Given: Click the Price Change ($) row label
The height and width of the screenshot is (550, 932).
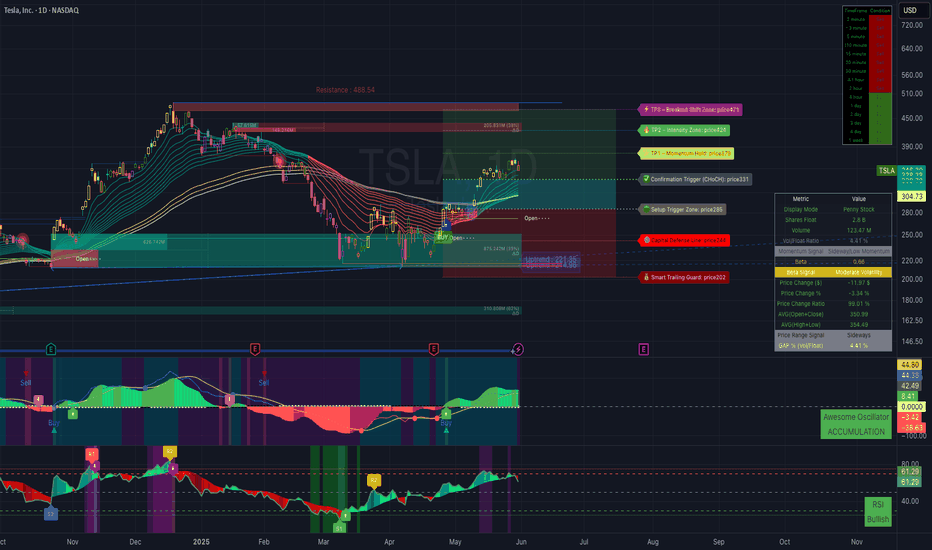Looking at the screenshot, I should pyautogui.click(x=800, y=283).
